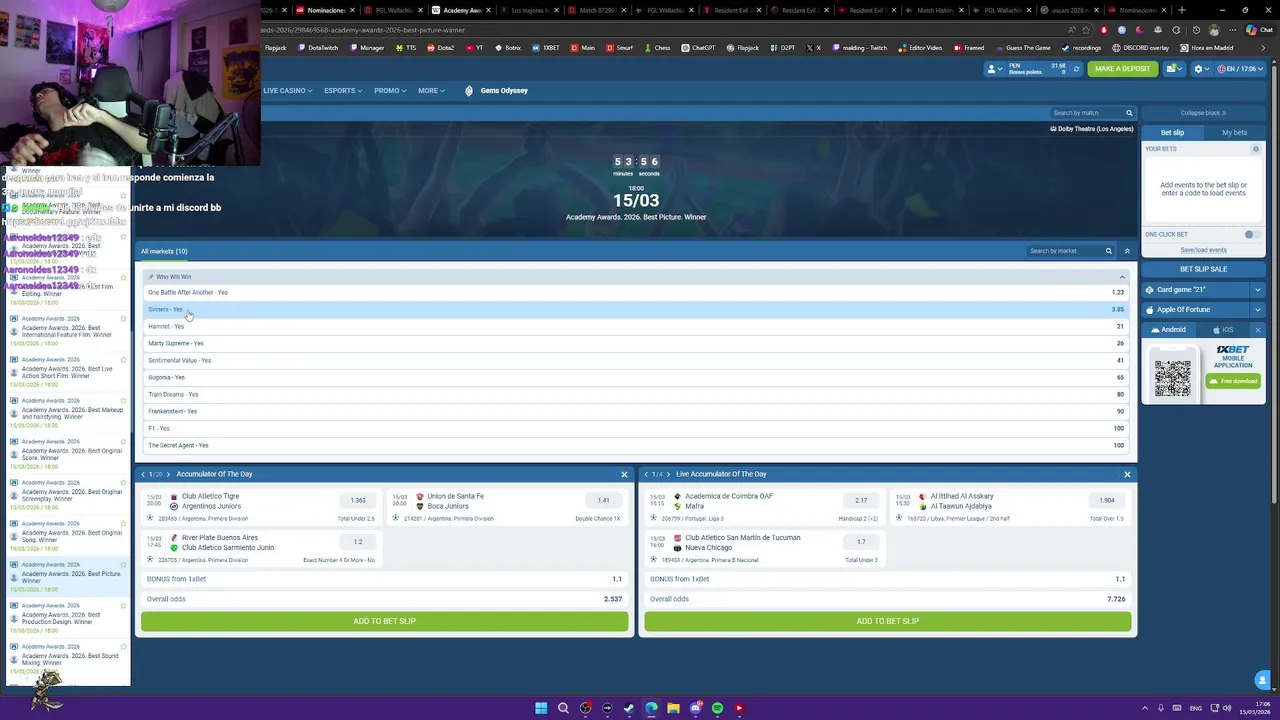1280x720 pixels.
Task: Switch to the iOS app tab
Action: (1223, 330)
